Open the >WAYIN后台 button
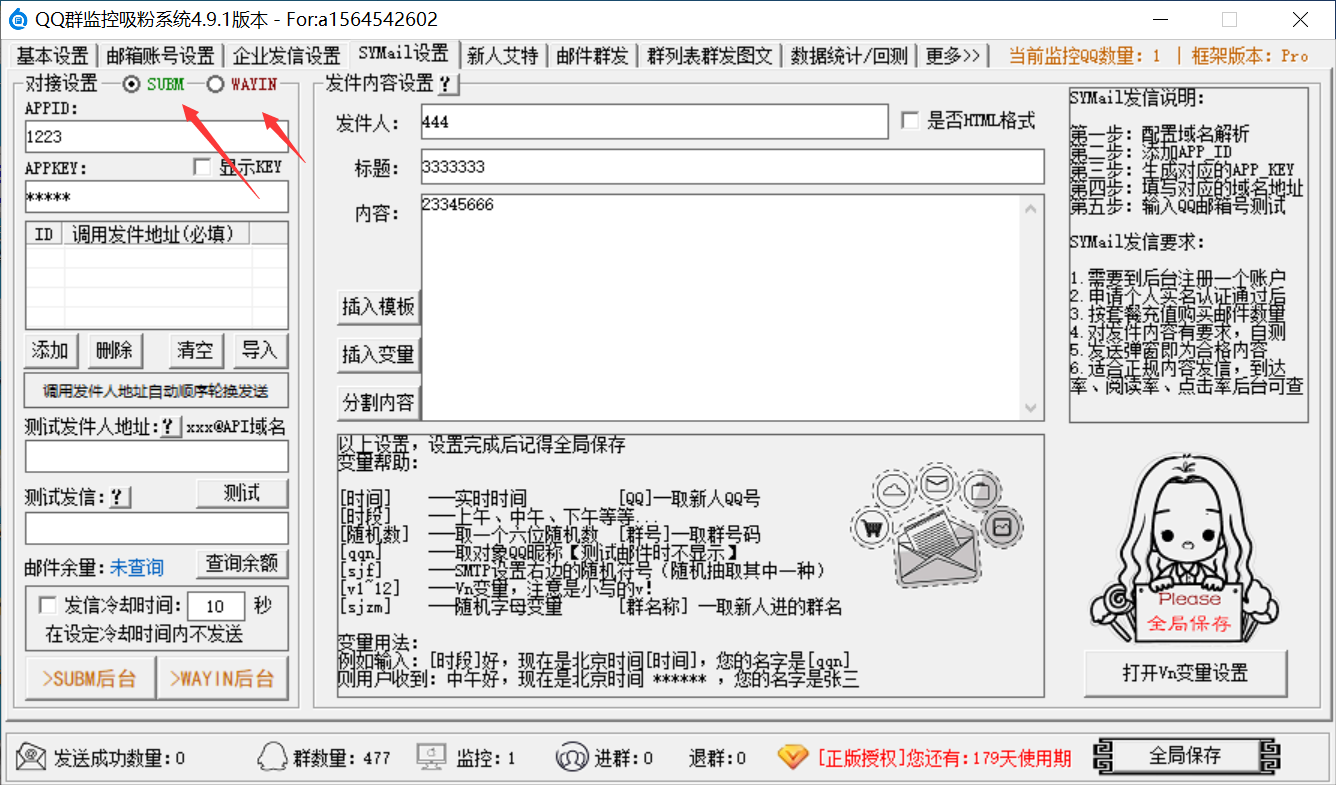The image size is (1336, 785). point(223,678)
